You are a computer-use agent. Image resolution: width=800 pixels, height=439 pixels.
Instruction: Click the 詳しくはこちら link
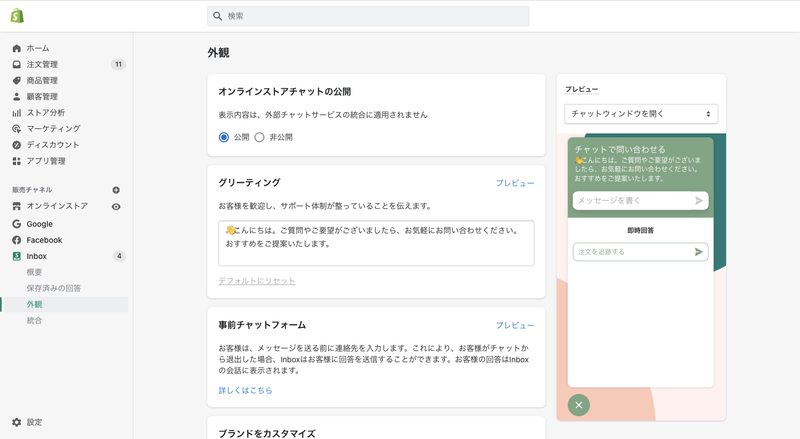point(245,391)
